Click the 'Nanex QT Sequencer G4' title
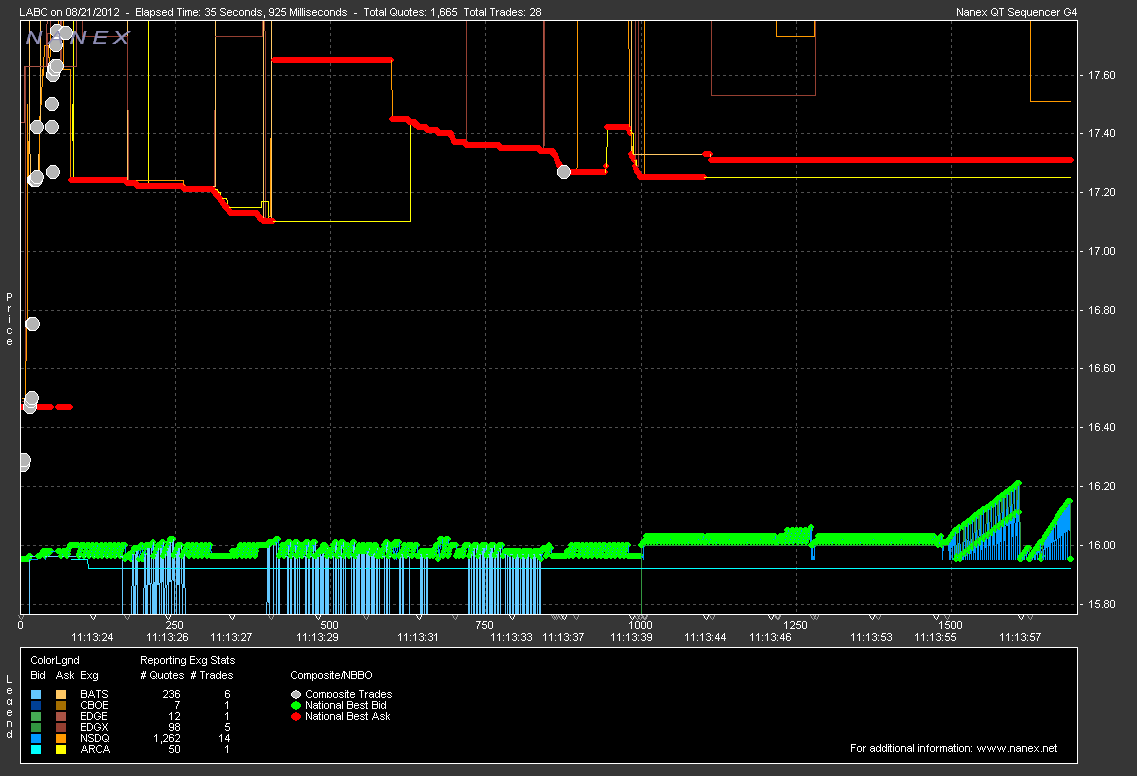1137x776 pixels. coord(1016,12)
